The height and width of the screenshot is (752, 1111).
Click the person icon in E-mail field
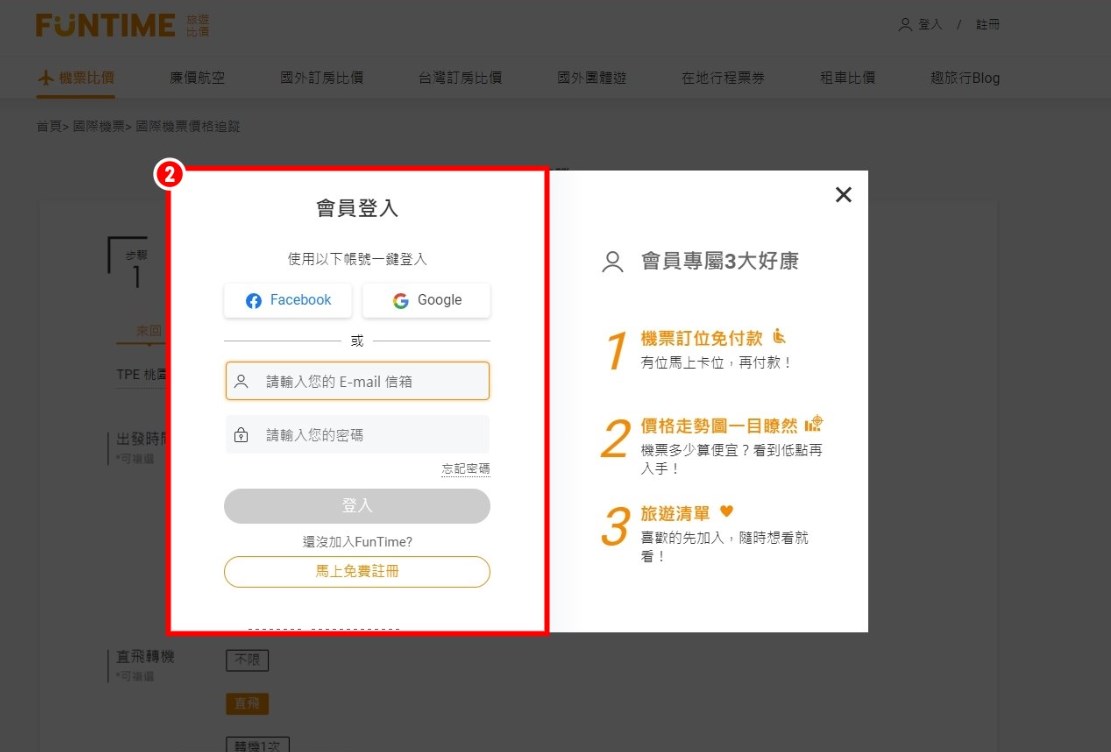241,381
